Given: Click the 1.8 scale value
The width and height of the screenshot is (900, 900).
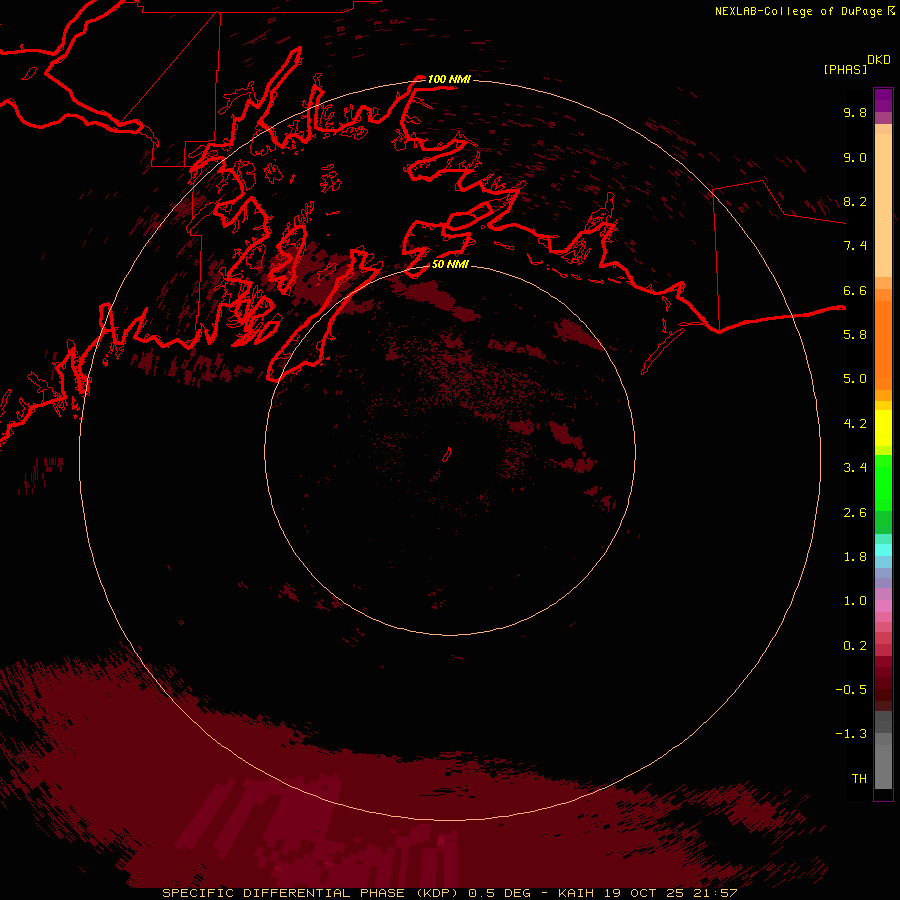Looking at the screenshot, I should click(x=855, y=557).
